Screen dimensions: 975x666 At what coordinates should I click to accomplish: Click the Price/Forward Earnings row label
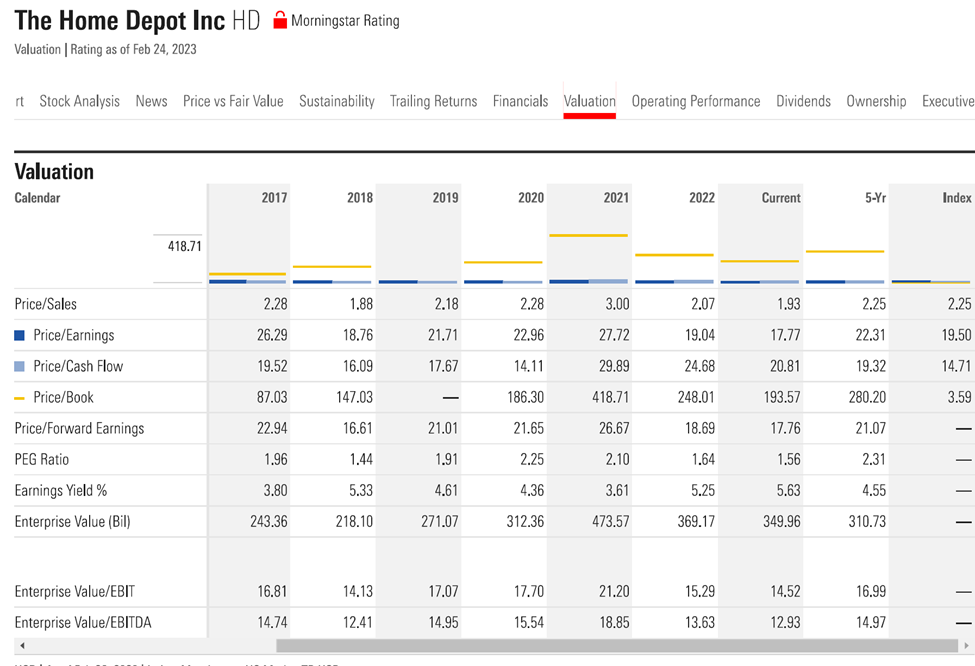click(x=79, y=428)
